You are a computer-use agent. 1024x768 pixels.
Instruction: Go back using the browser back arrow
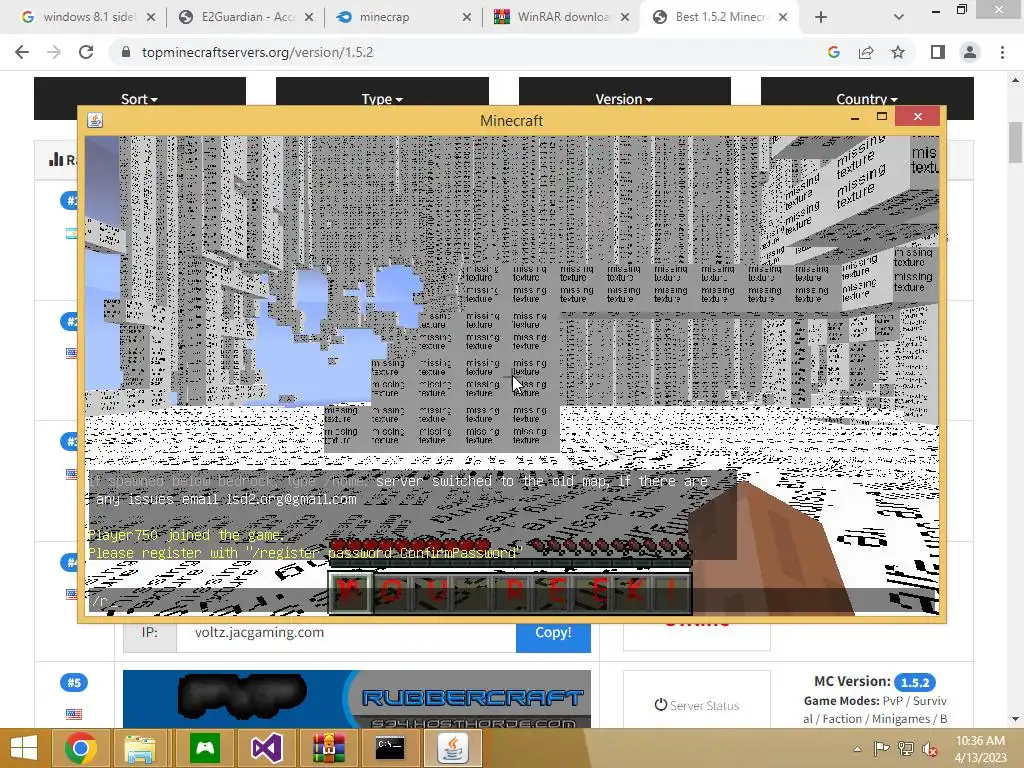[22, 52]
